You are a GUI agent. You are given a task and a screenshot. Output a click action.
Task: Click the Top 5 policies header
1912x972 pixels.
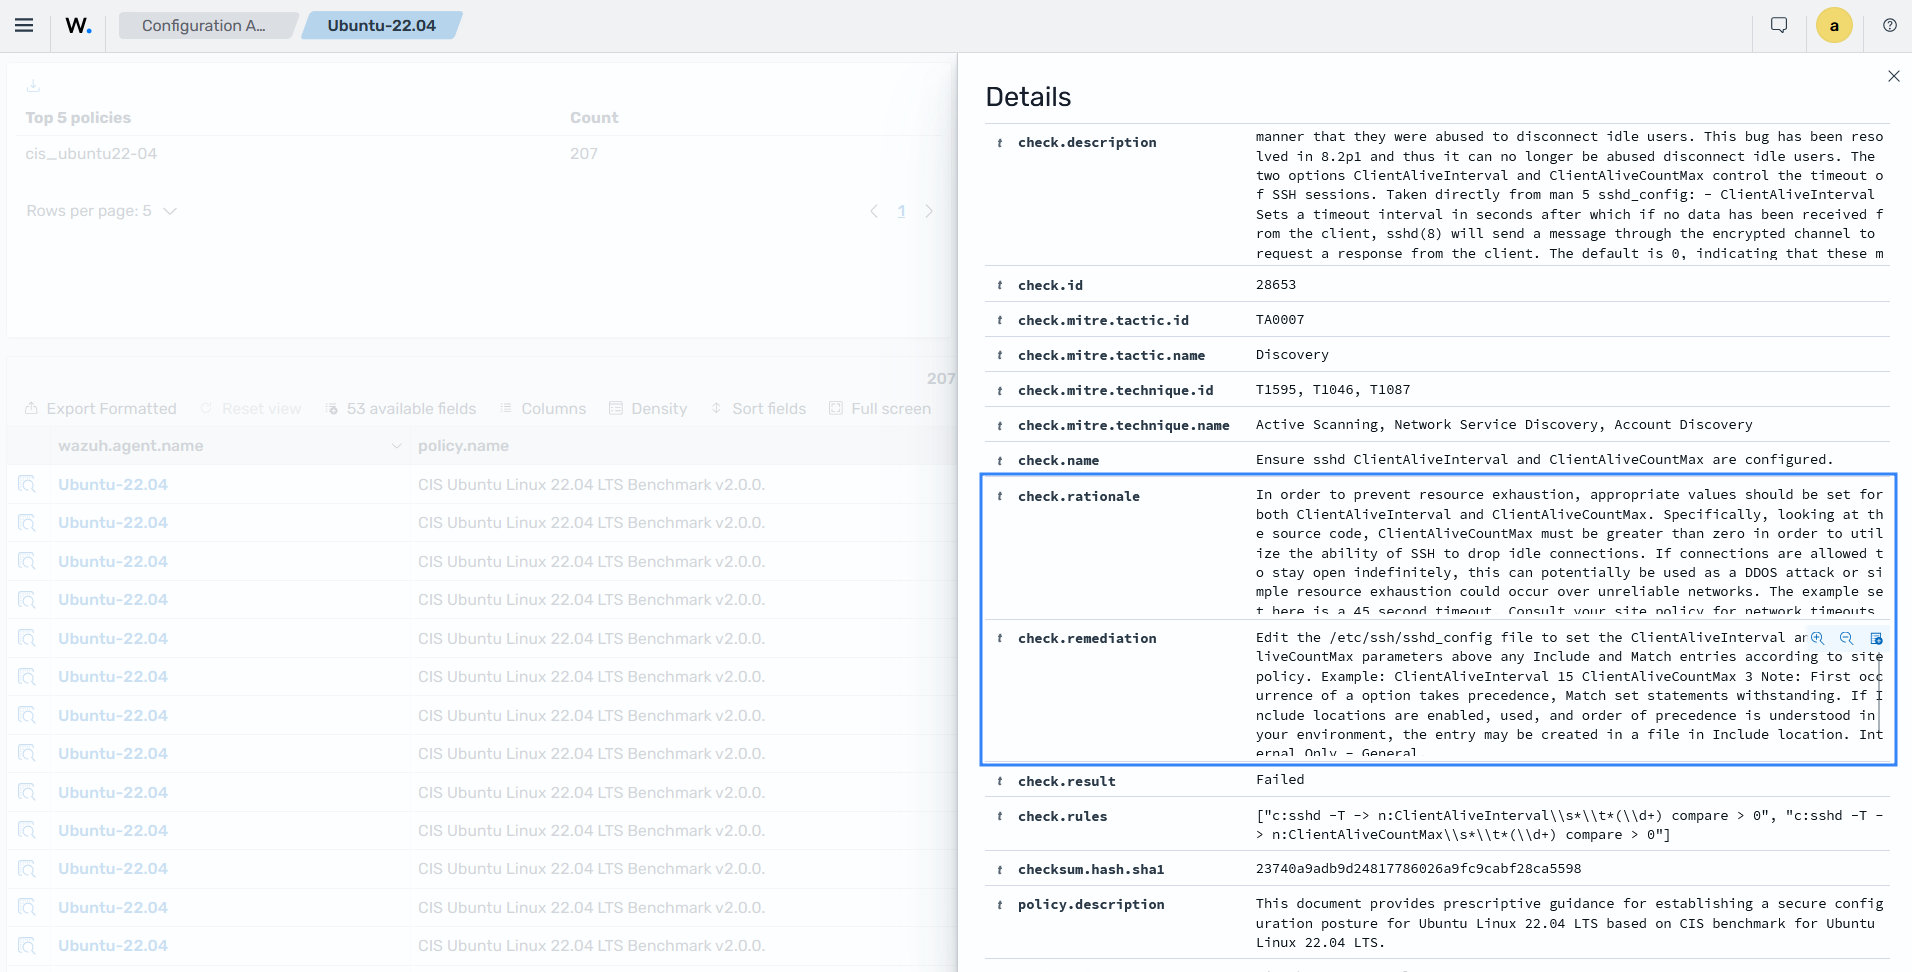[78, 118]
